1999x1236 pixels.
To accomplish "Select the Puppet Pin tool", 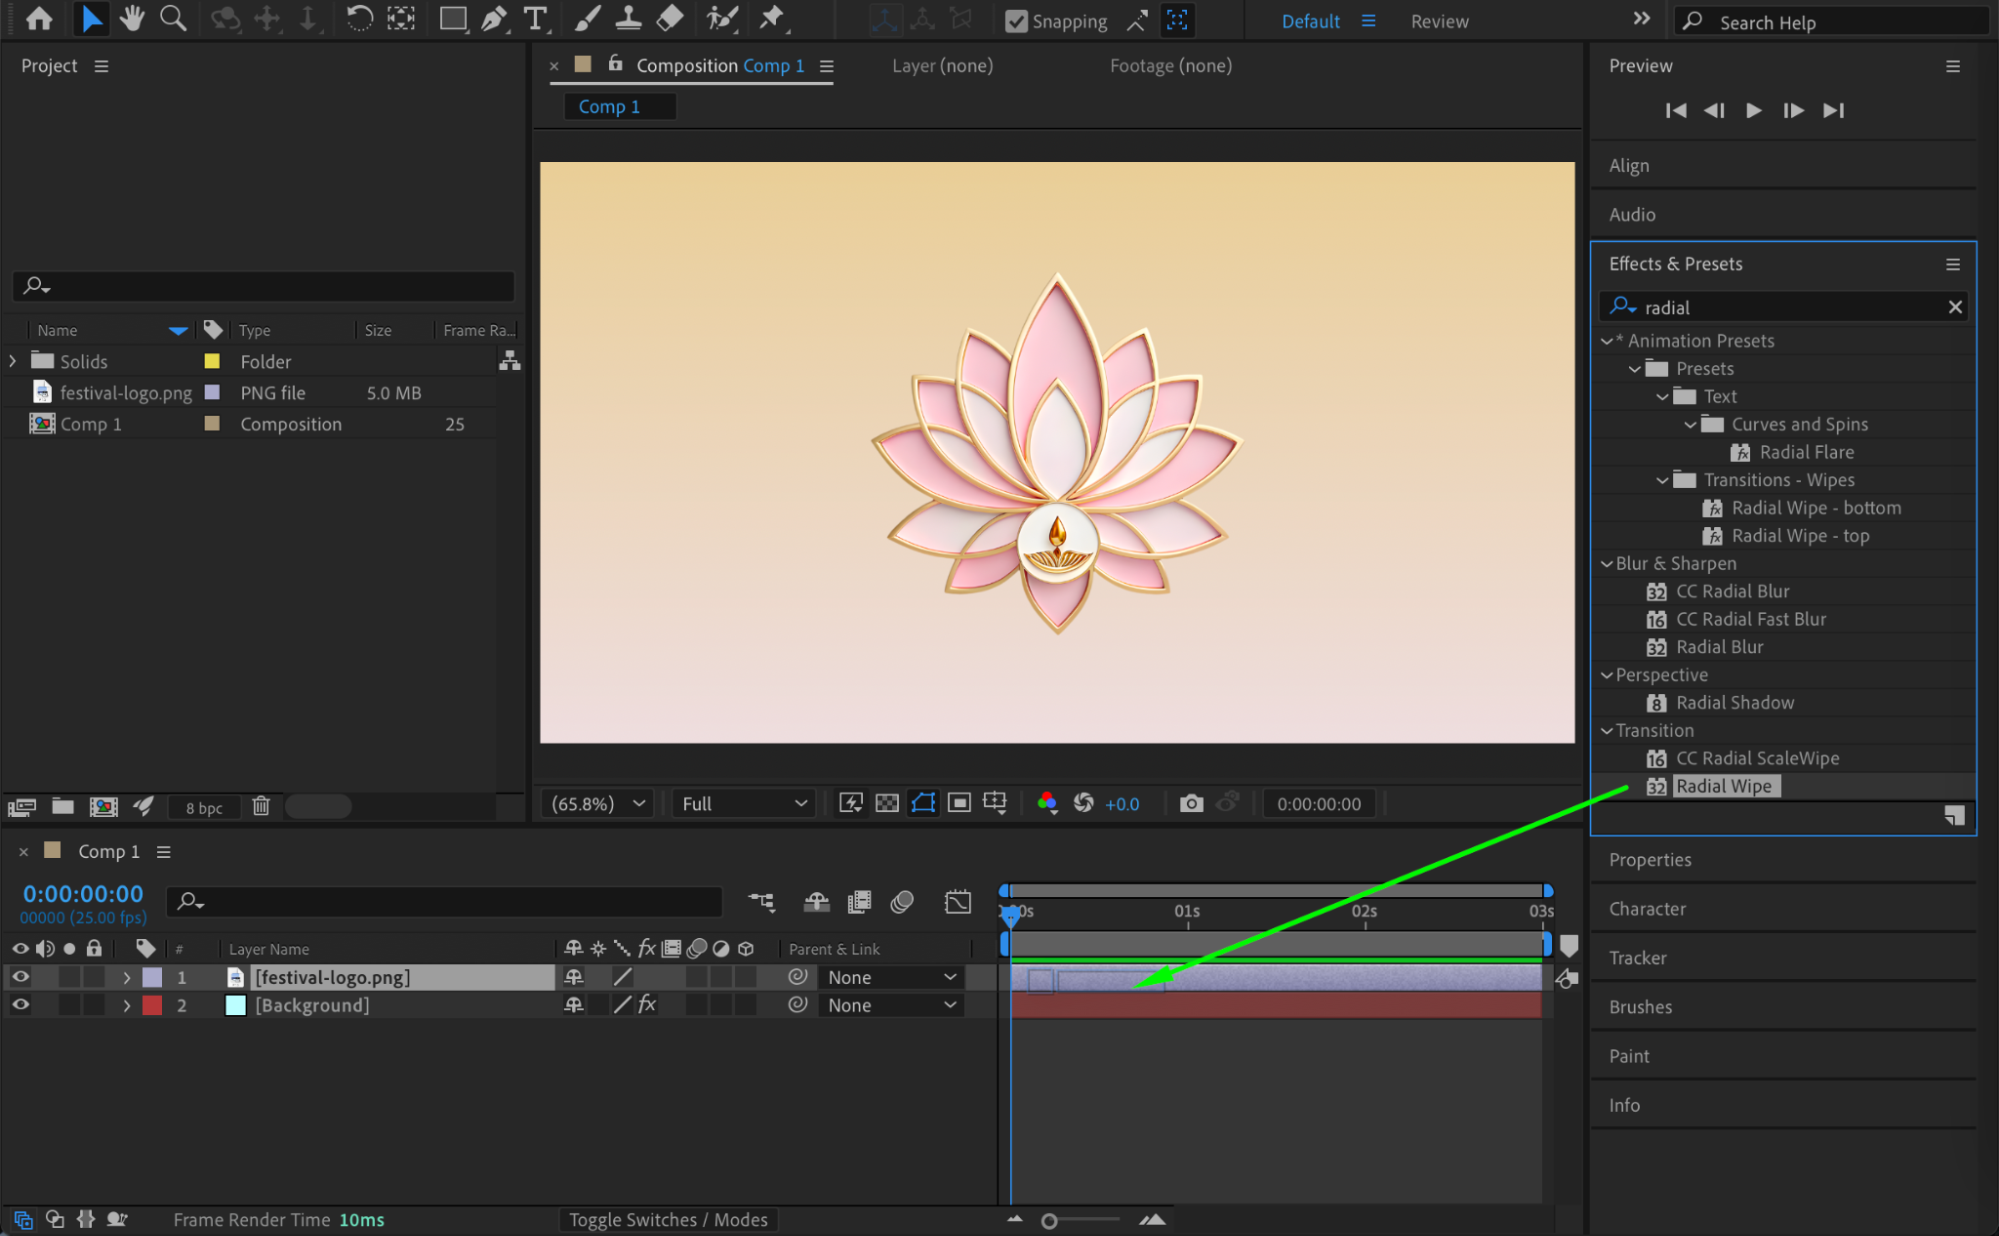I will pos(772,19).
